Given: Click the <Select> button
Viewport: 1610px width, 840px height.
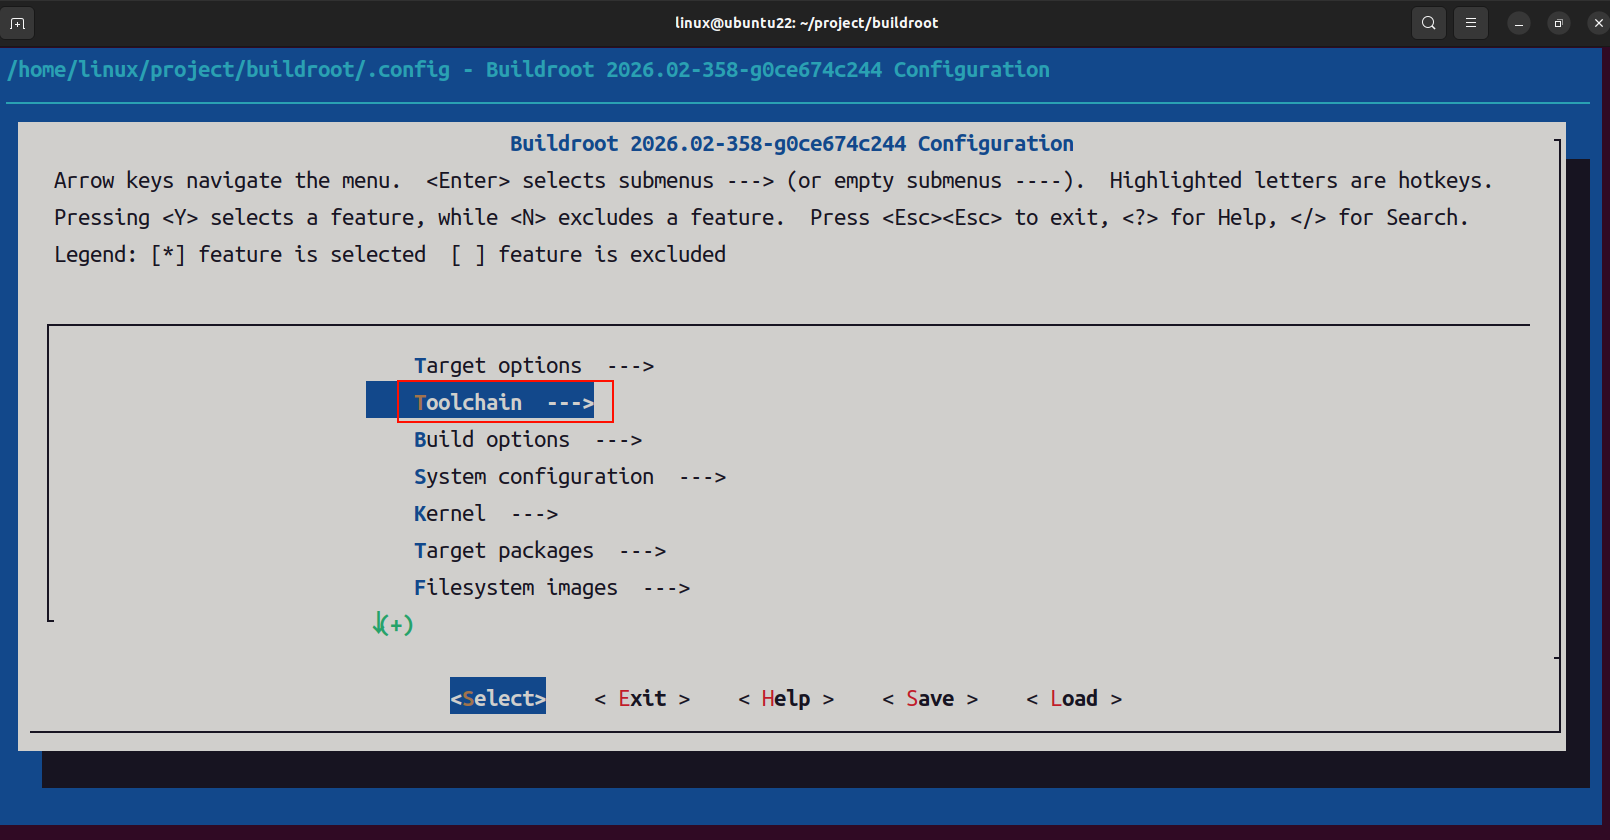Looking at the screenshot, I should click(498, 698).
